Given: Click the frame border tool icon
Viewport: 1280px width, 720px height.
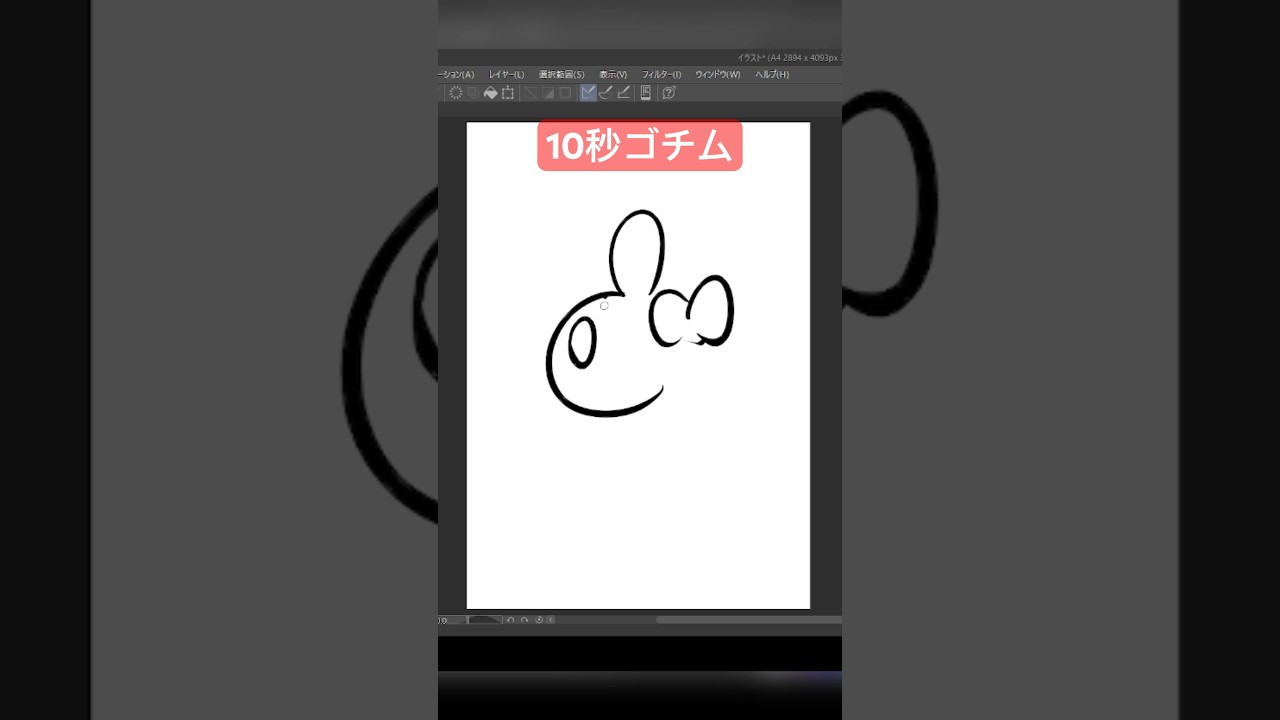Looking at the screenshot, I should 508,92.
